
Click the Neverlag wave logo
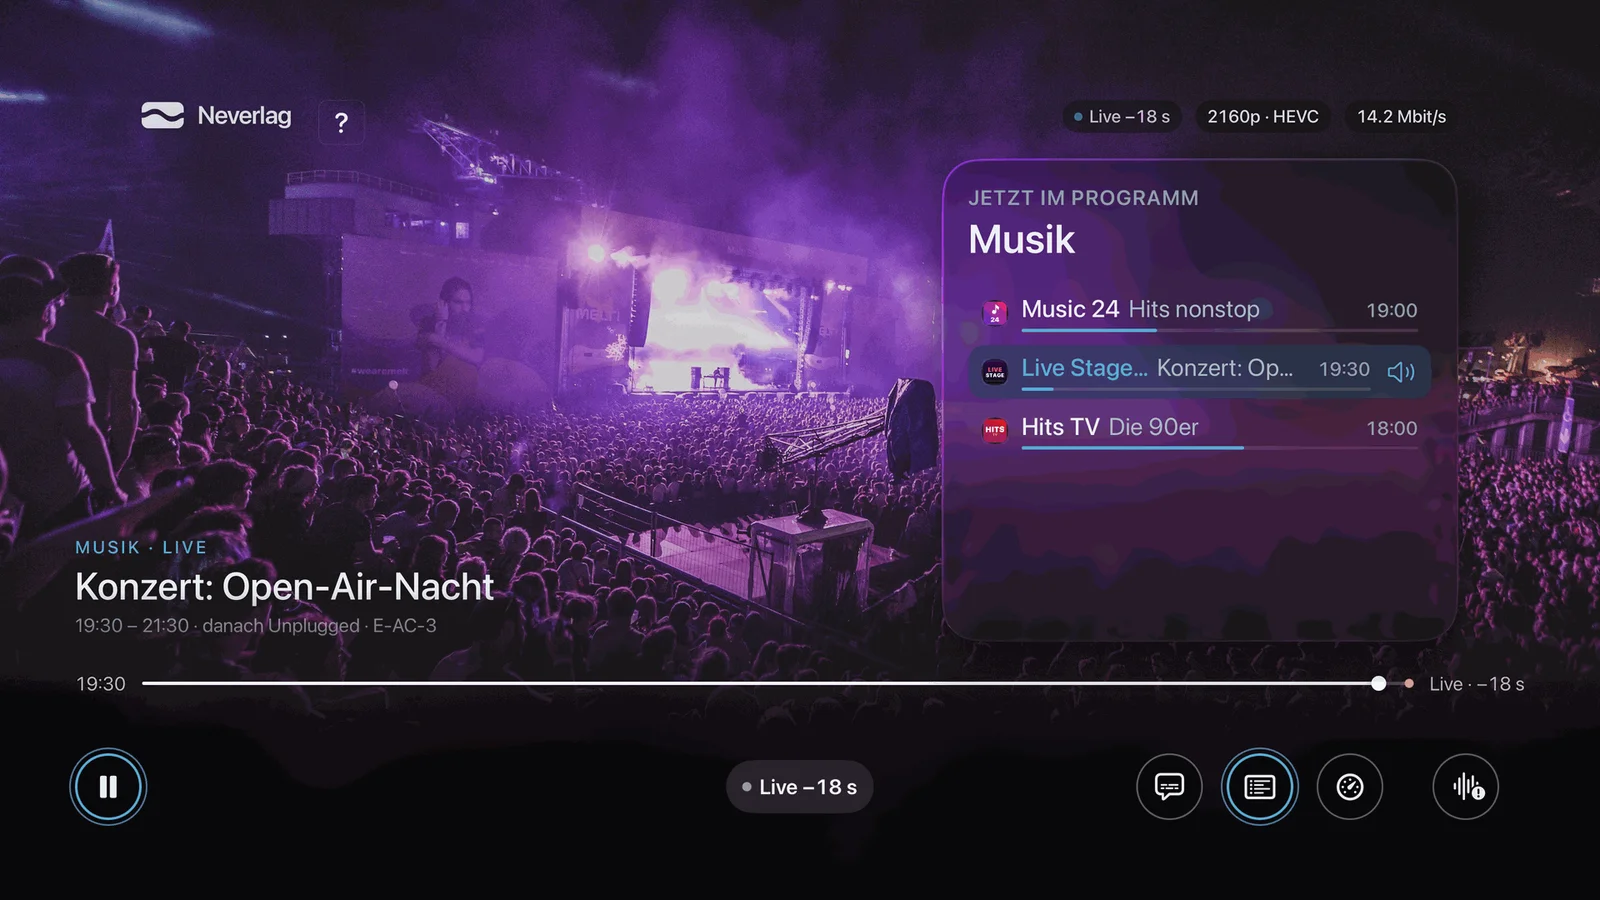[162, 116]
